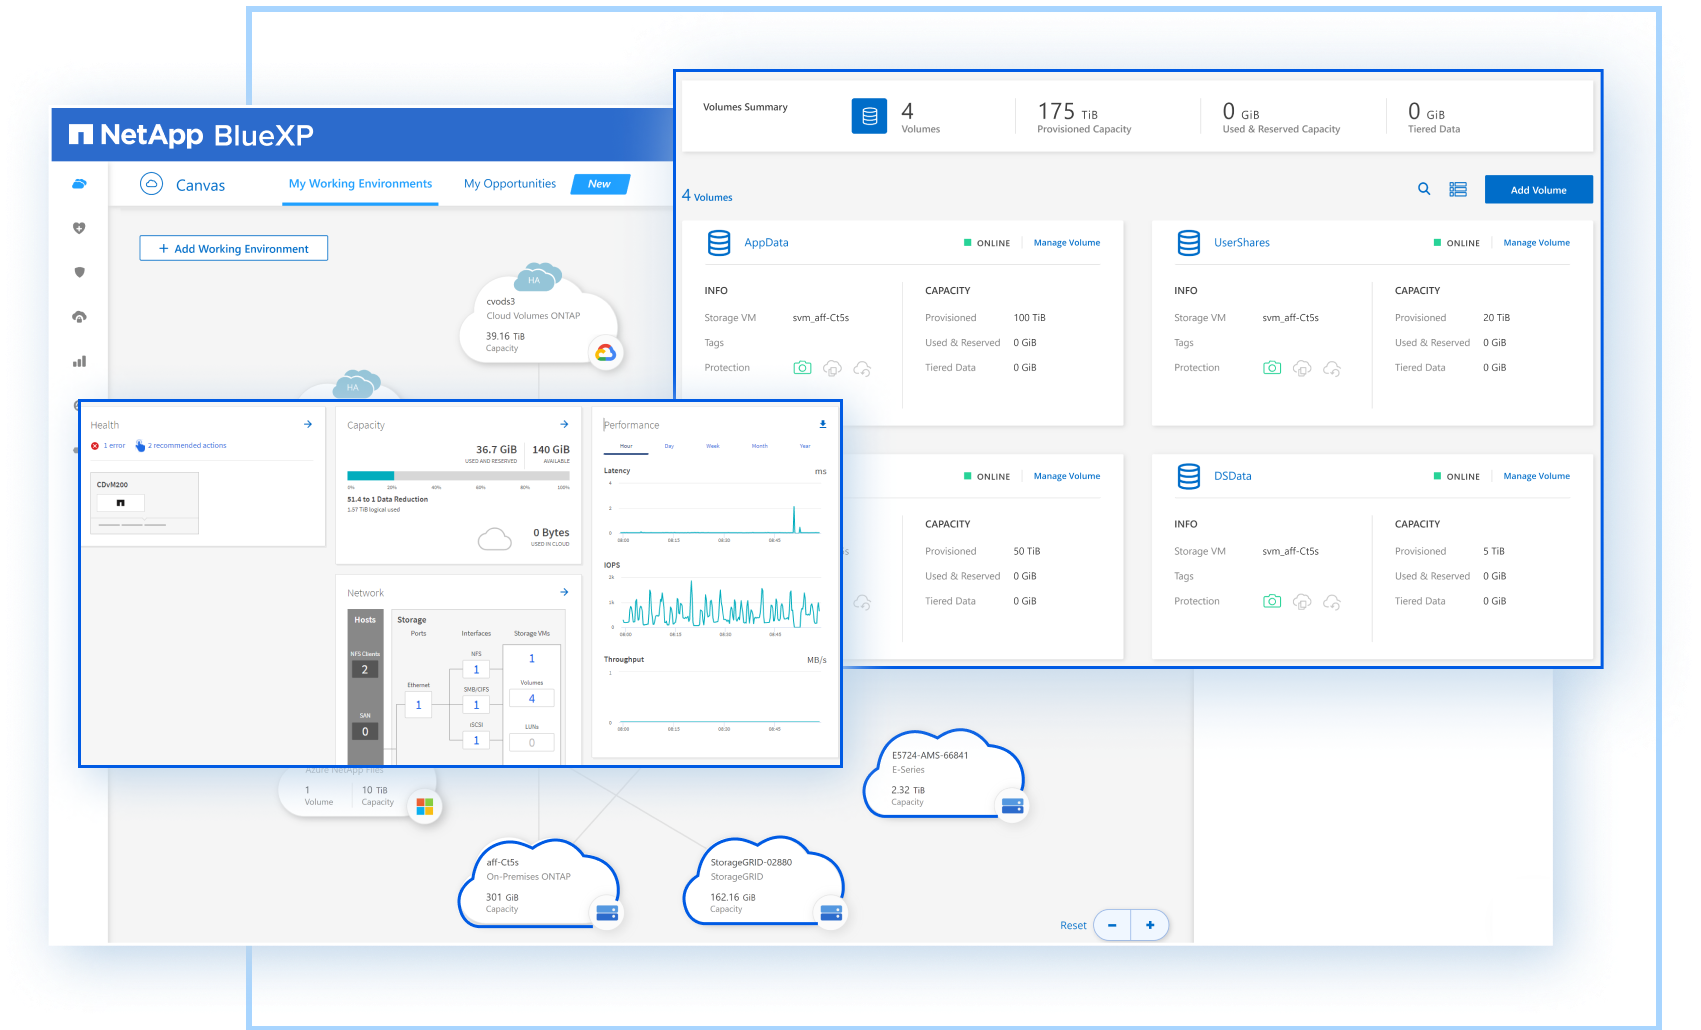Select the Month performance time range
The width and height of the screenshot is (1701, 1030).
pyautogui.click(x=760, y=446)
